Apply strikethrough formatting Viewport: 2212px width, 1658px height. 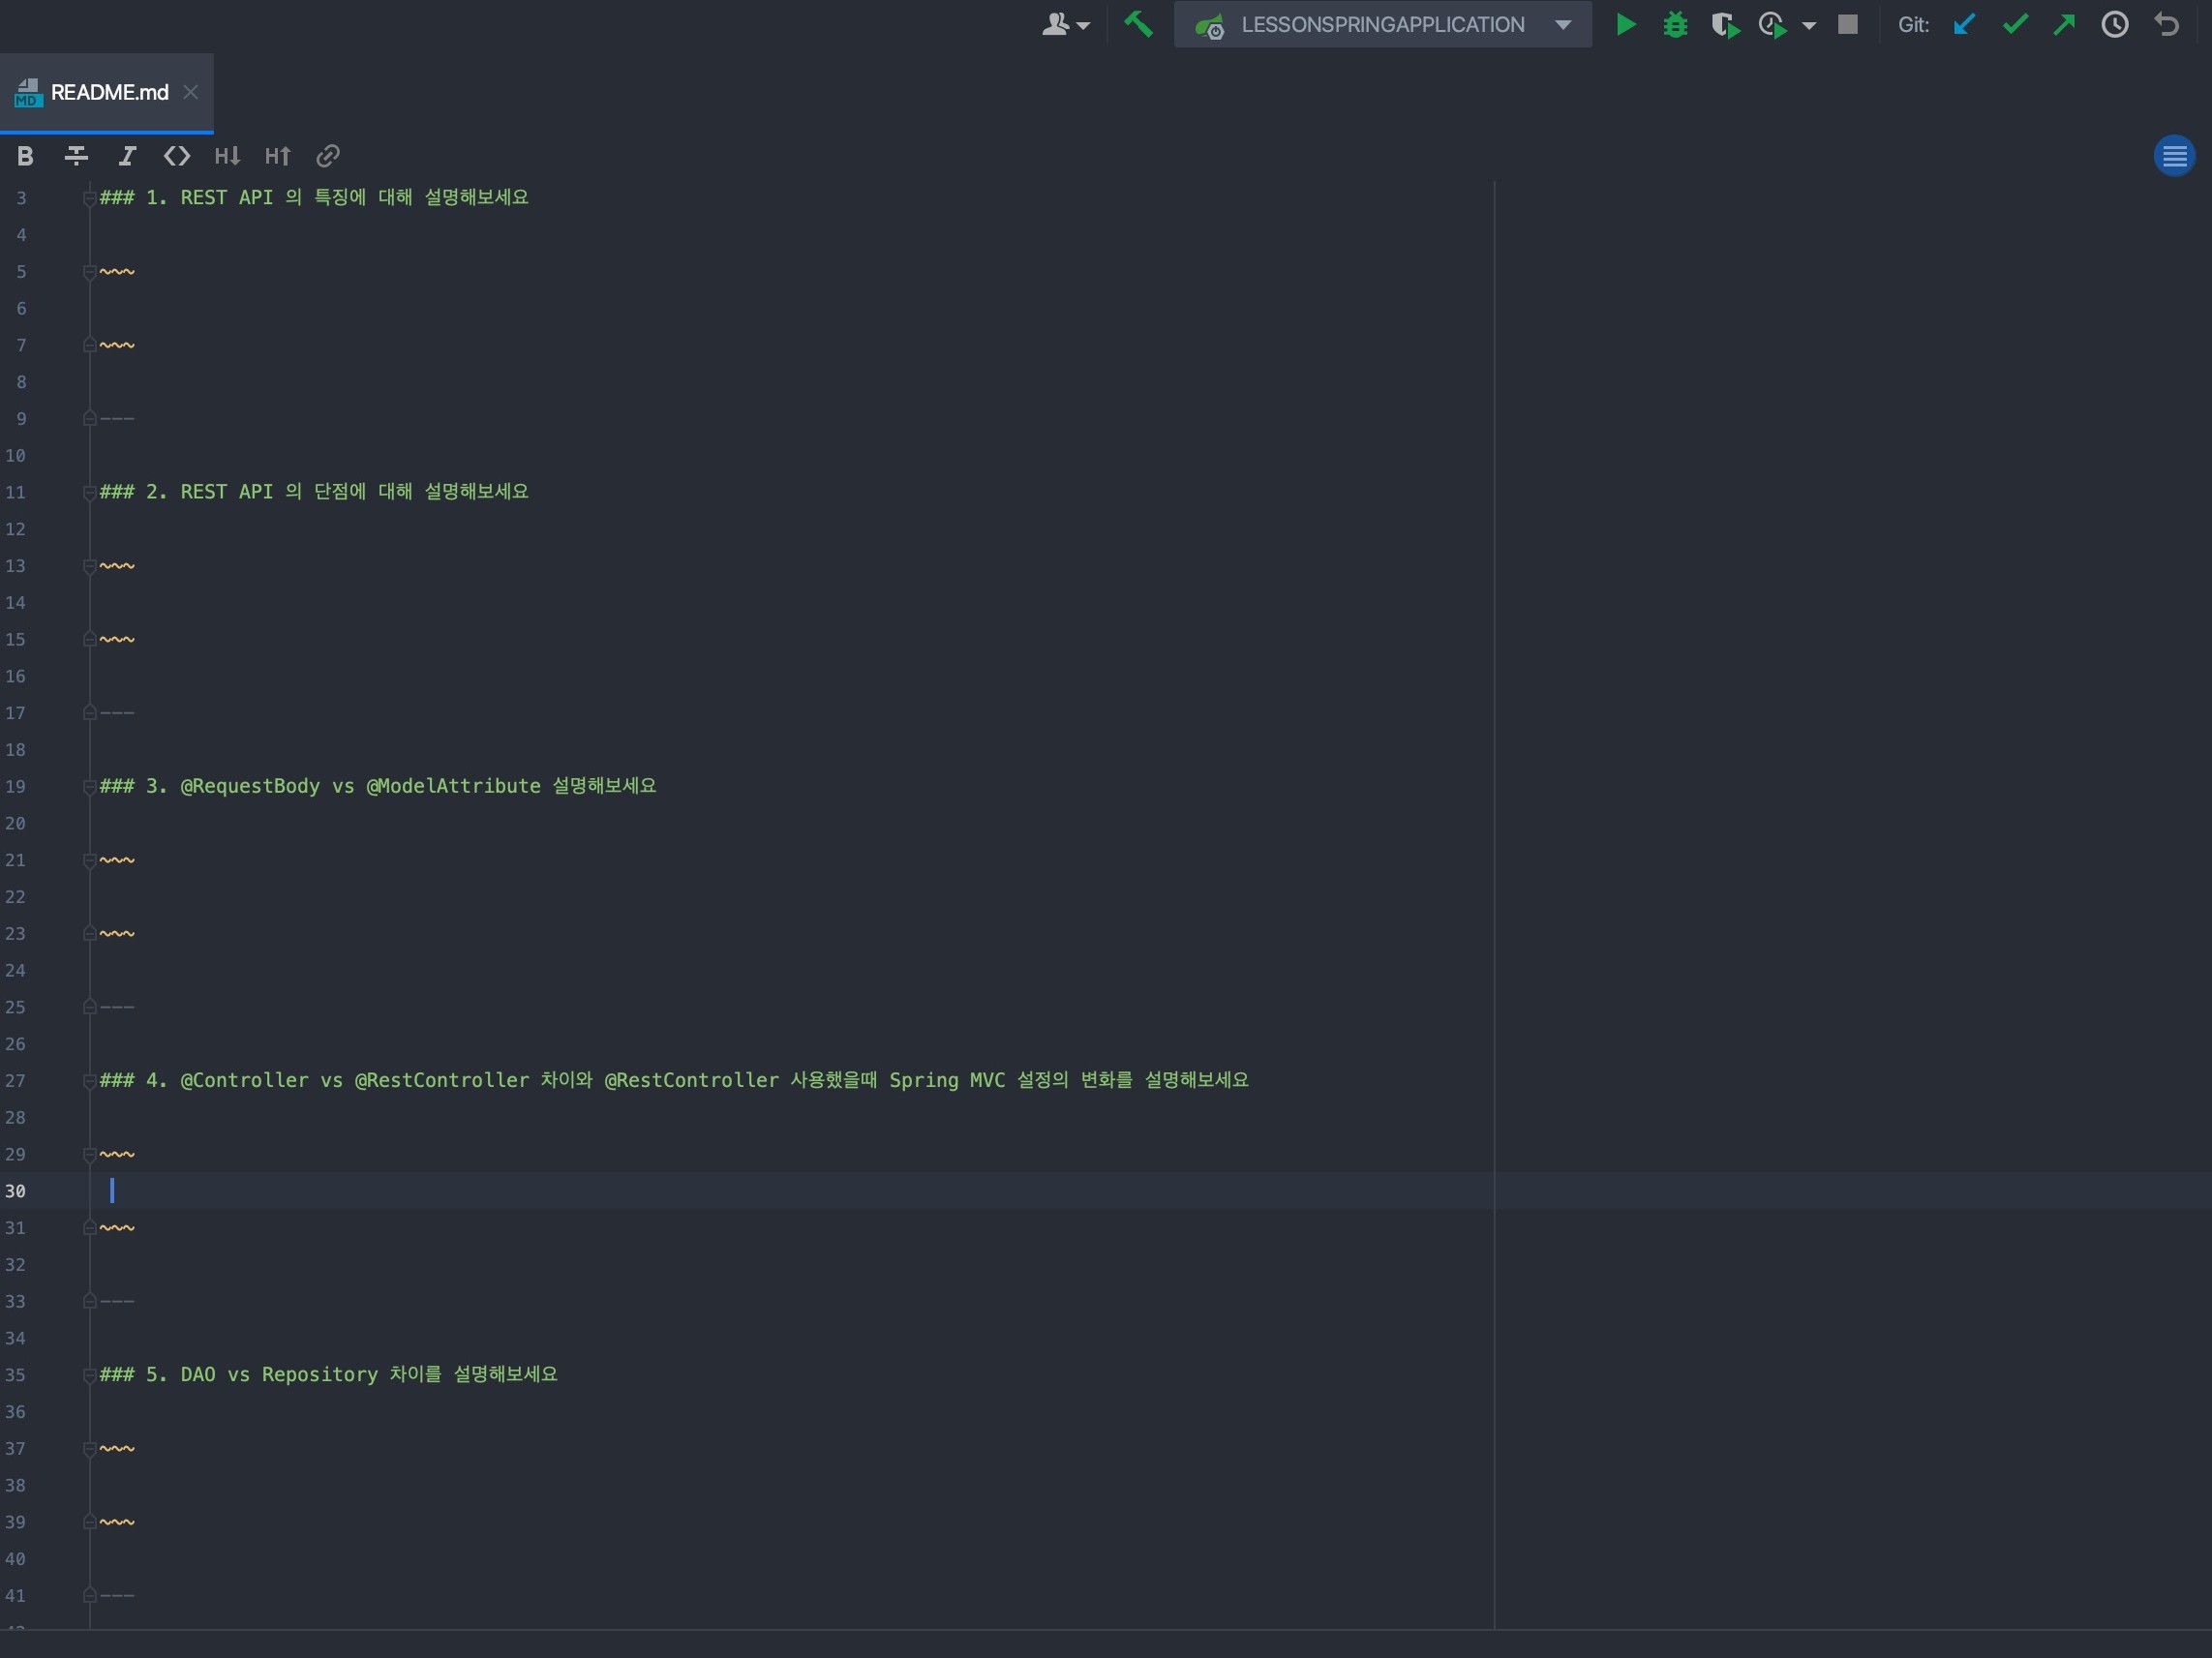point(76,156)
